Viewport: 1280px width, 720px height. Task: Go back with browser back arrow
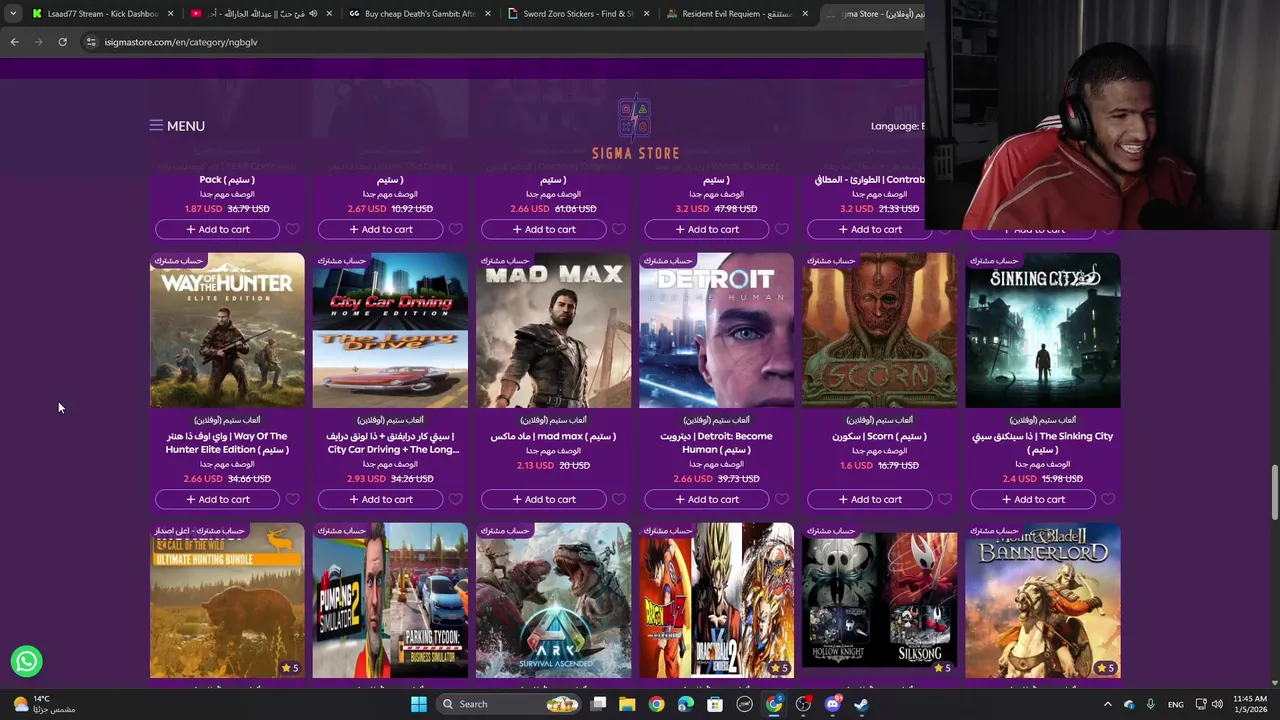[x=14, y=42]
